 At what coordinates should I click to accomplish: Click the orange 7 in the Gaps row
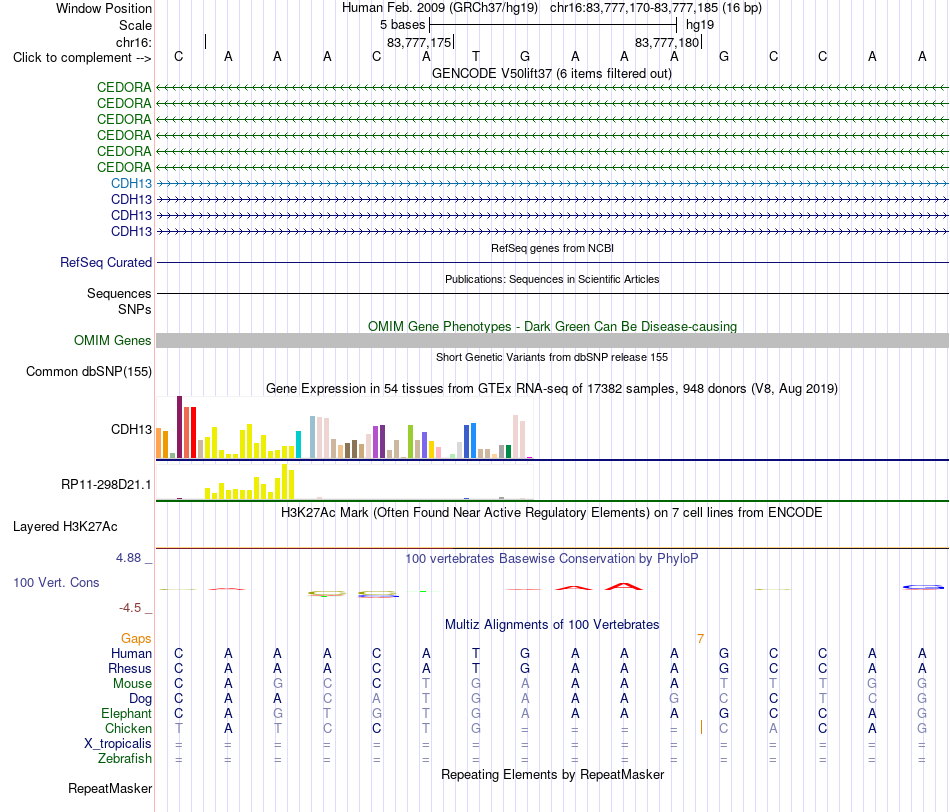tap(700, 639)
